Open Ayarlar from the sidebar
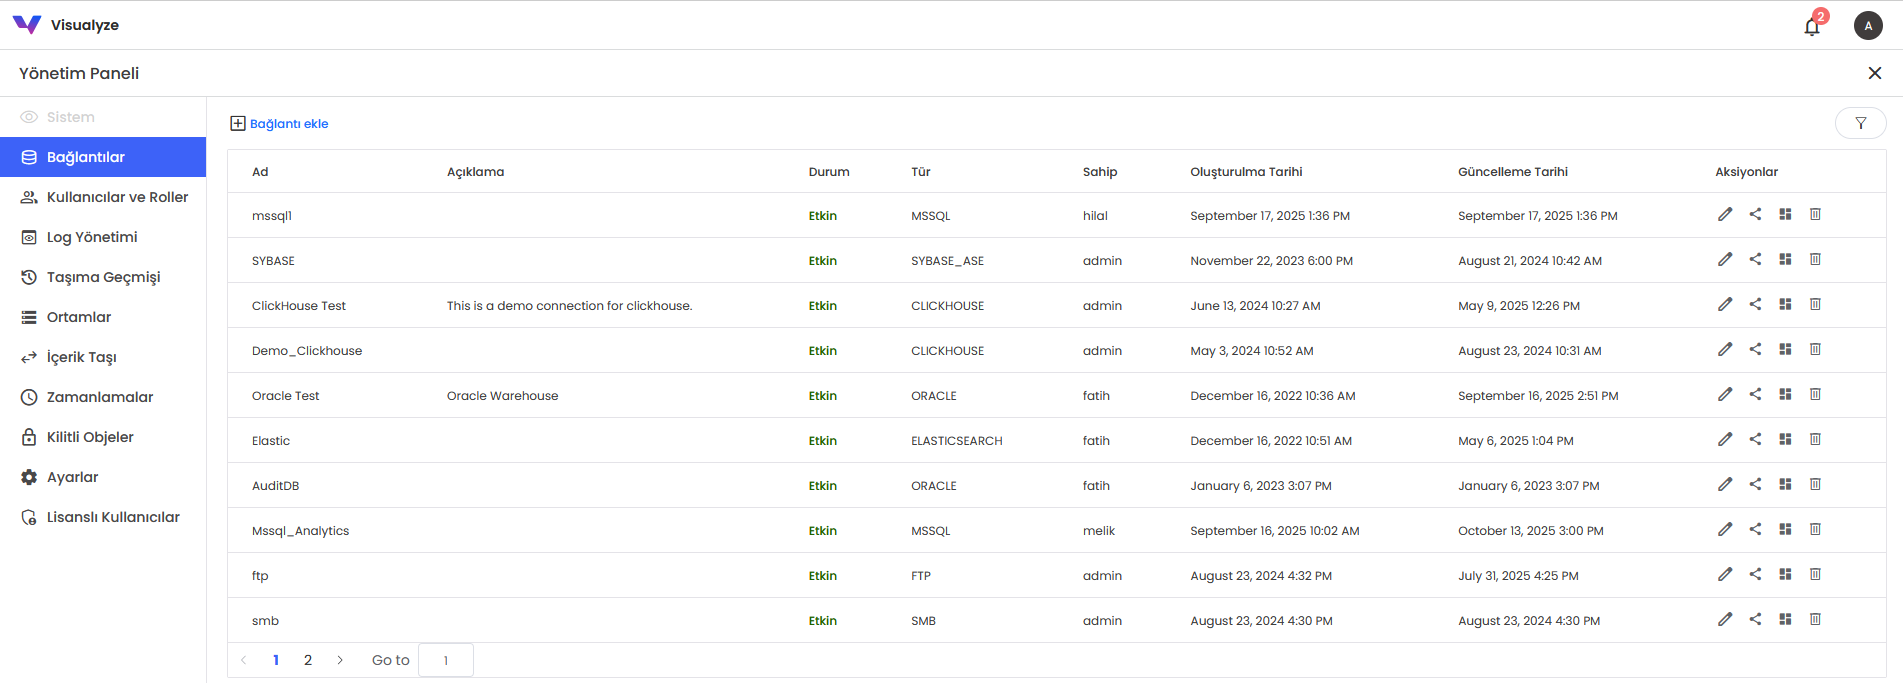Image resolution: width=1903 pixels, height=683 pixels. tap(72, 477)
